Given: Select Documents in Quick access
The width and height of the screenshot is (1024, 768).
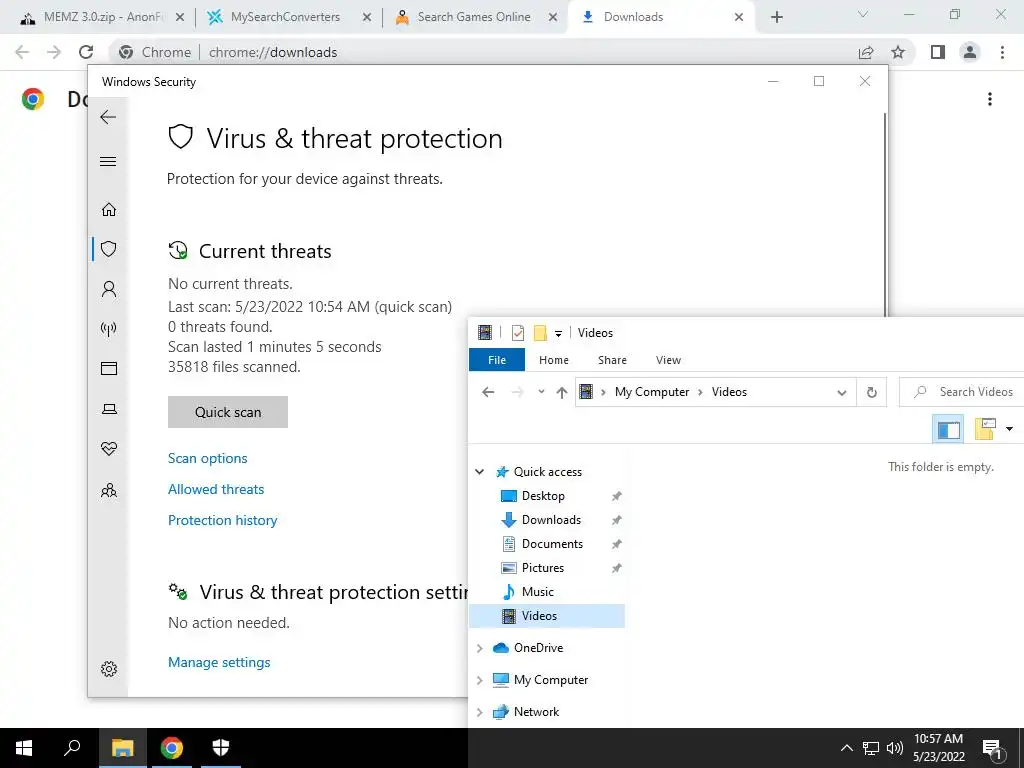Looking at the screenshot, I should point(552,544).
